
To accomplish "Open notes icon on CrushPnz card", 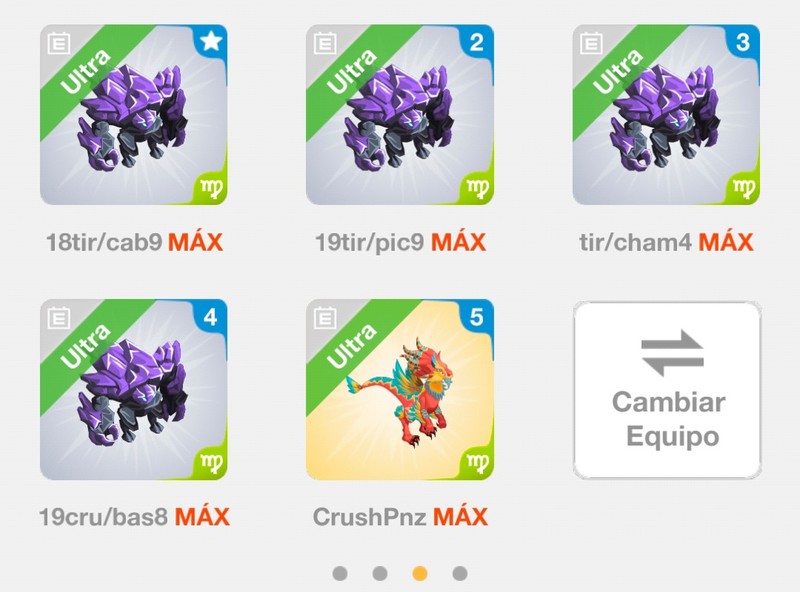I will pos(325,318).
